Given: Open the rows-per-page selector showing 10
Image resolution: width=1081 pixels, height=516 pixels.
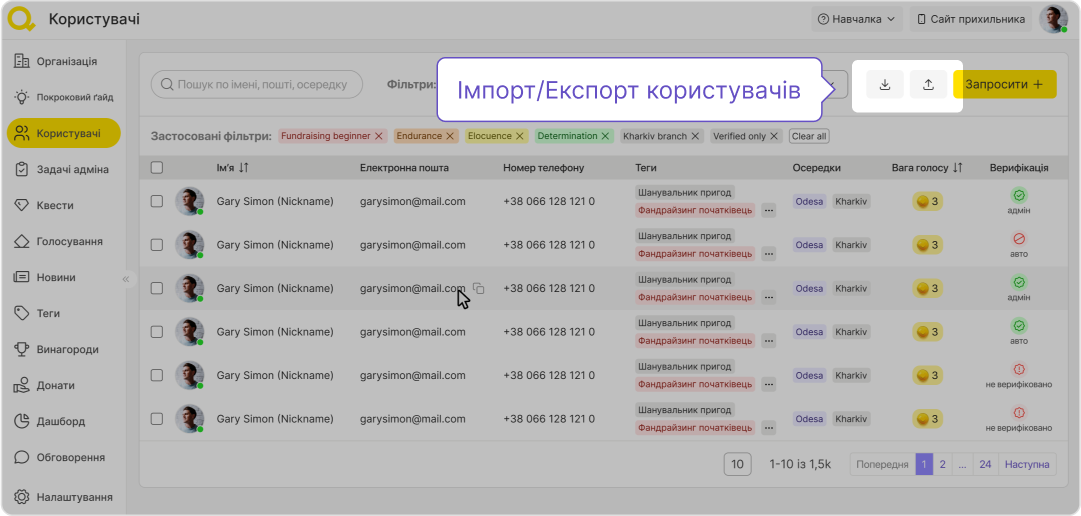Looking at the screenshot, I should pos(737,464).
